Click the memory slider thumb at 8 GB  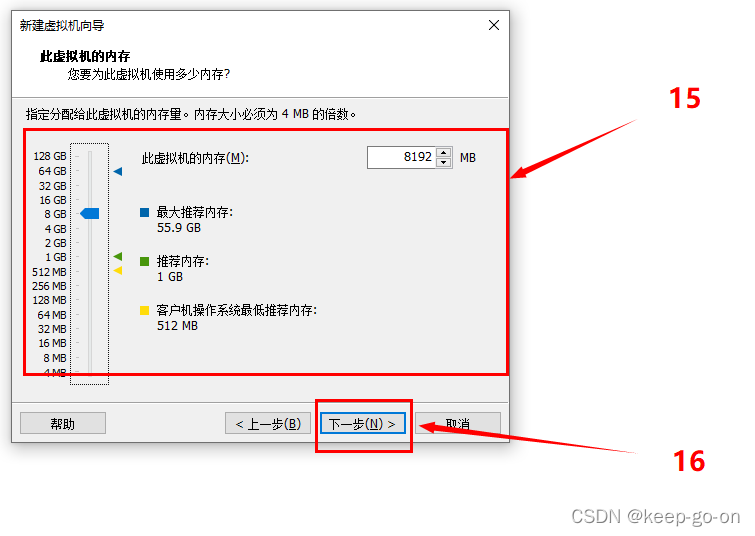[90, 213]
